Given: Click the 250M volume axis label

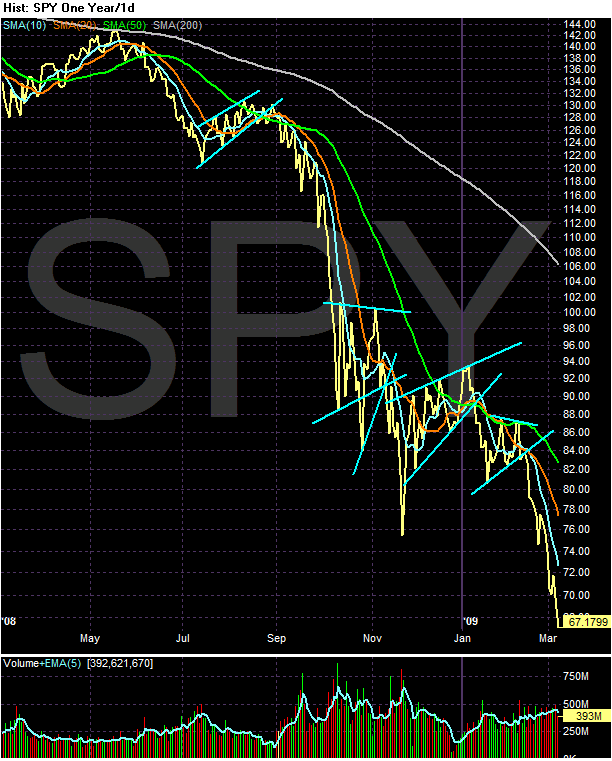Looking at the screenshot, I should 576,731.
